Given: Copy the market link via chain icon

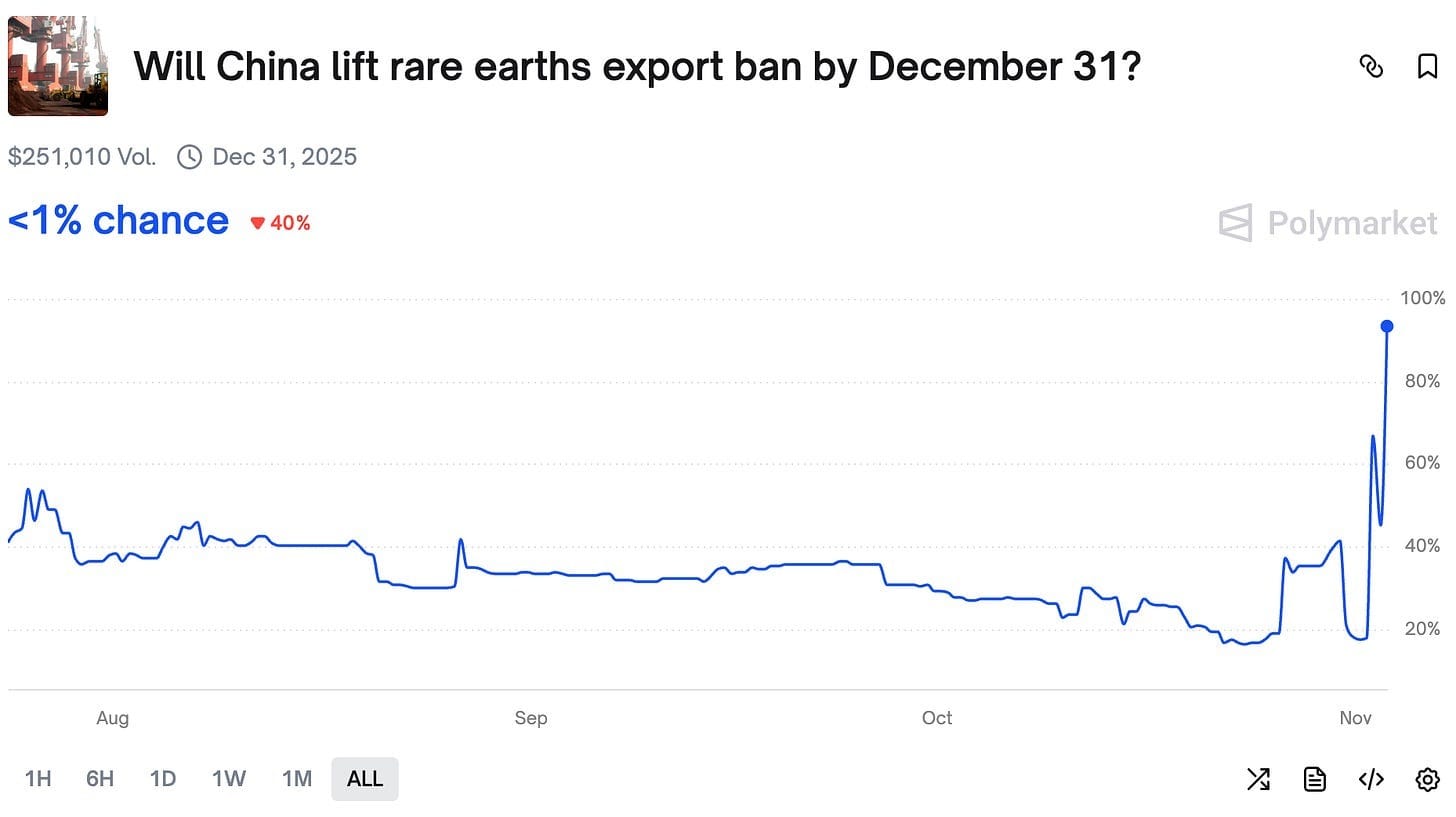Looking at the screenshot, I should (x=1371, y=66).
